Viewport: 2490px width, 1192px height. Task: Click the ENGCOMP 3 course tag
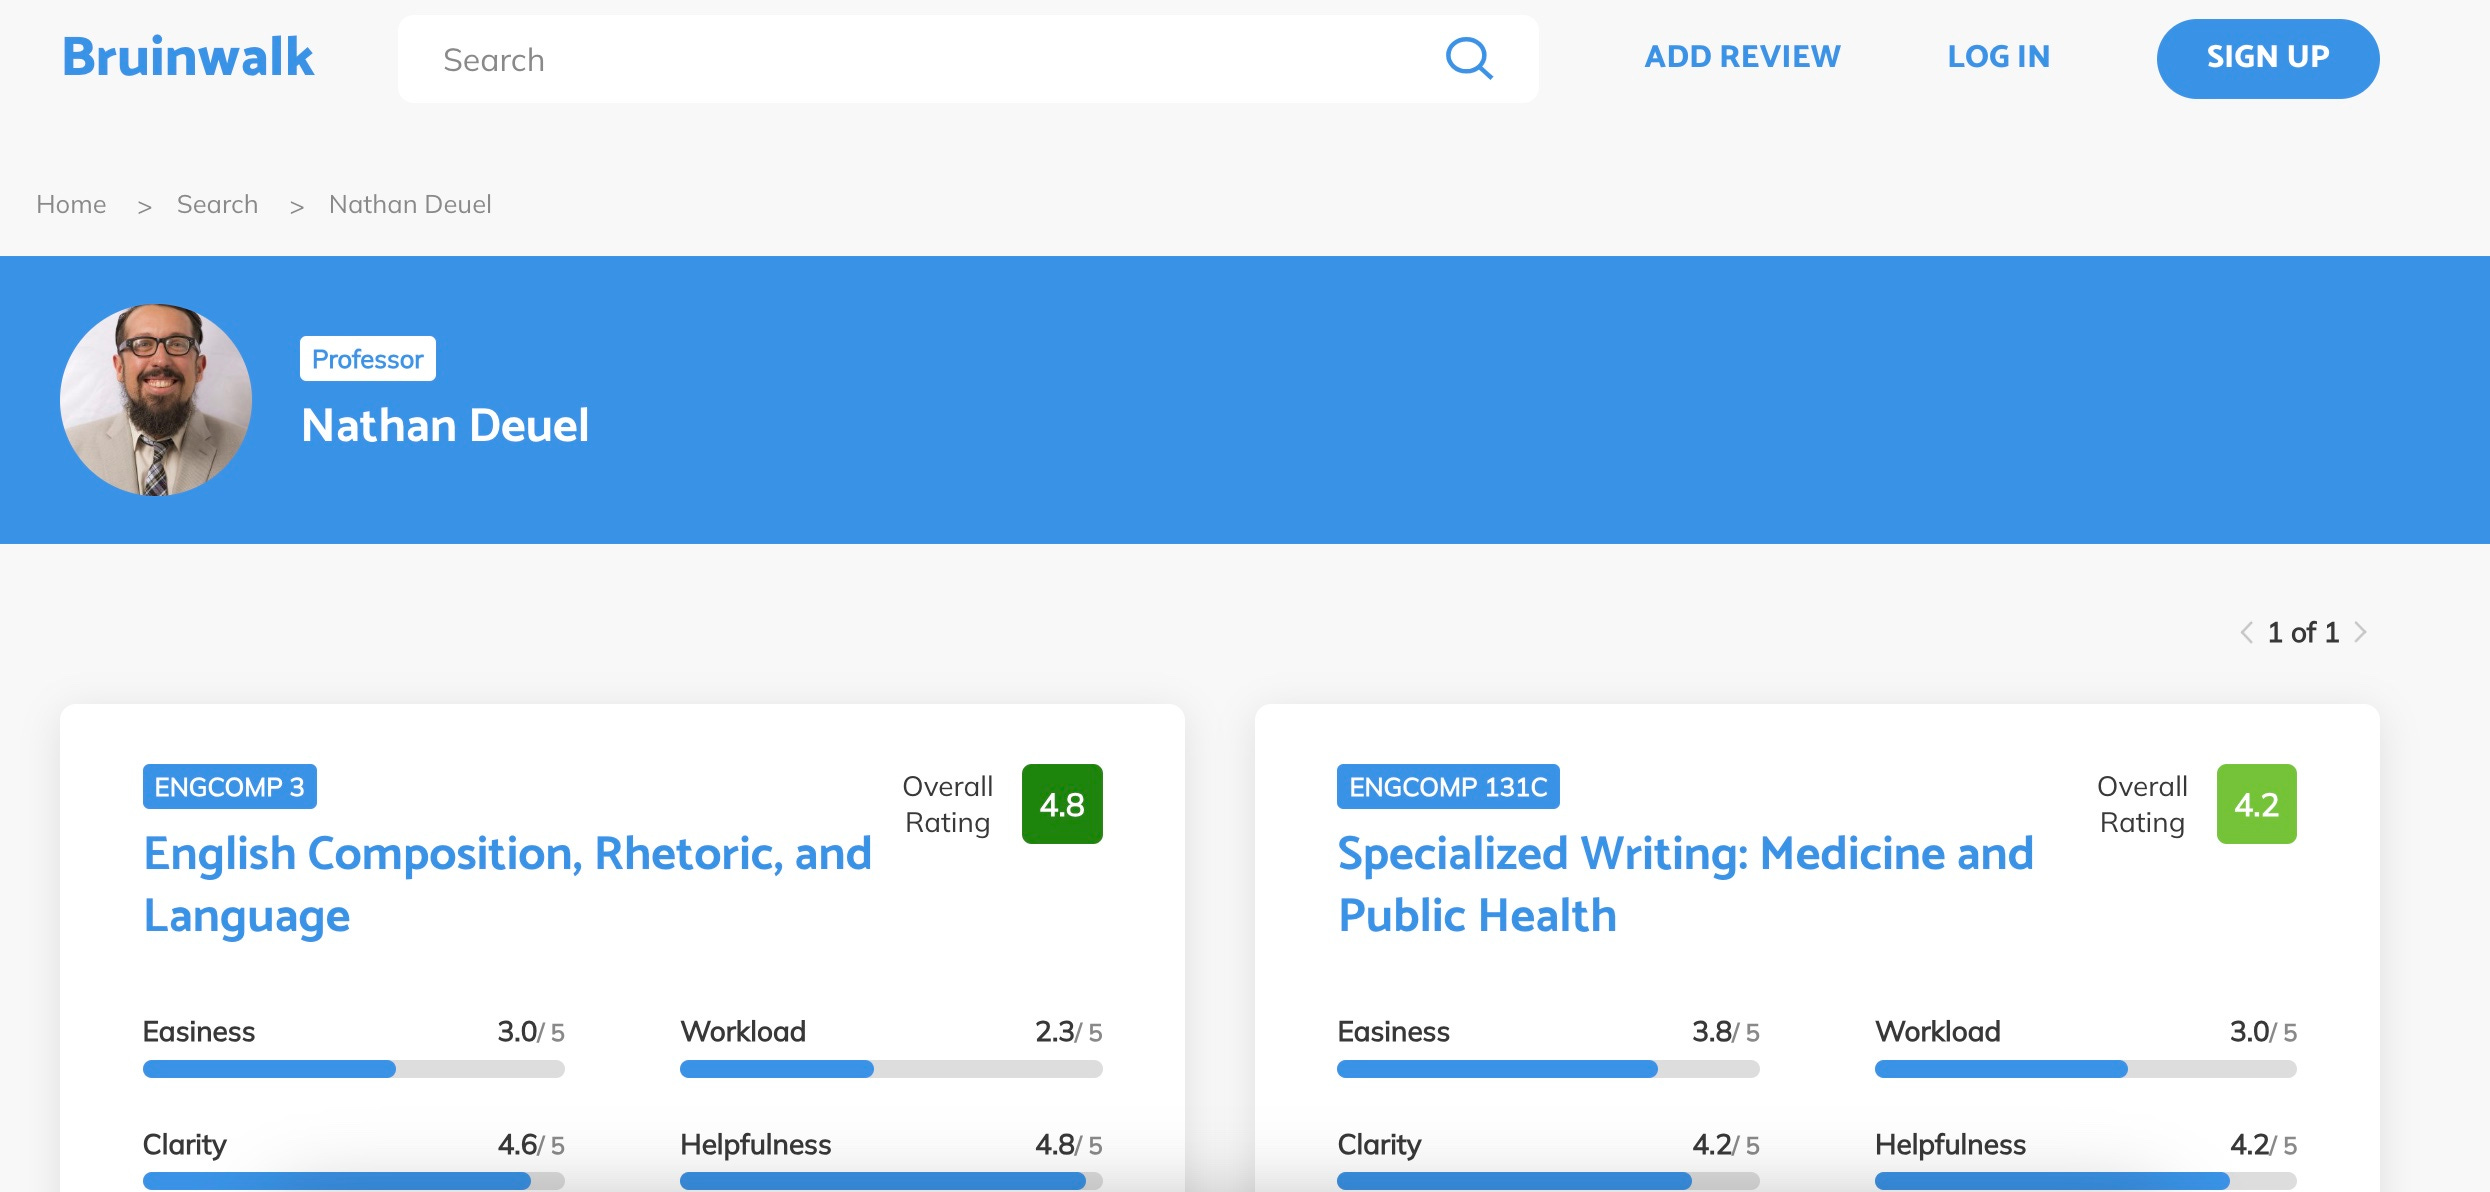229,787
